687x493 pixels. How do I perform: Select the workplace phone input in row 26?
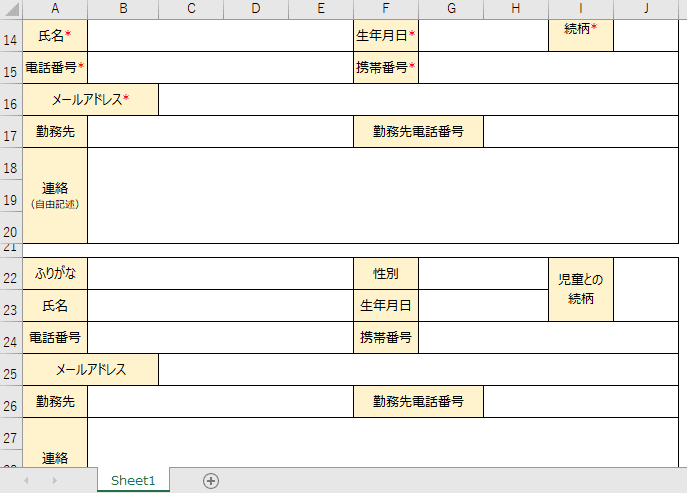coord(581,401)
